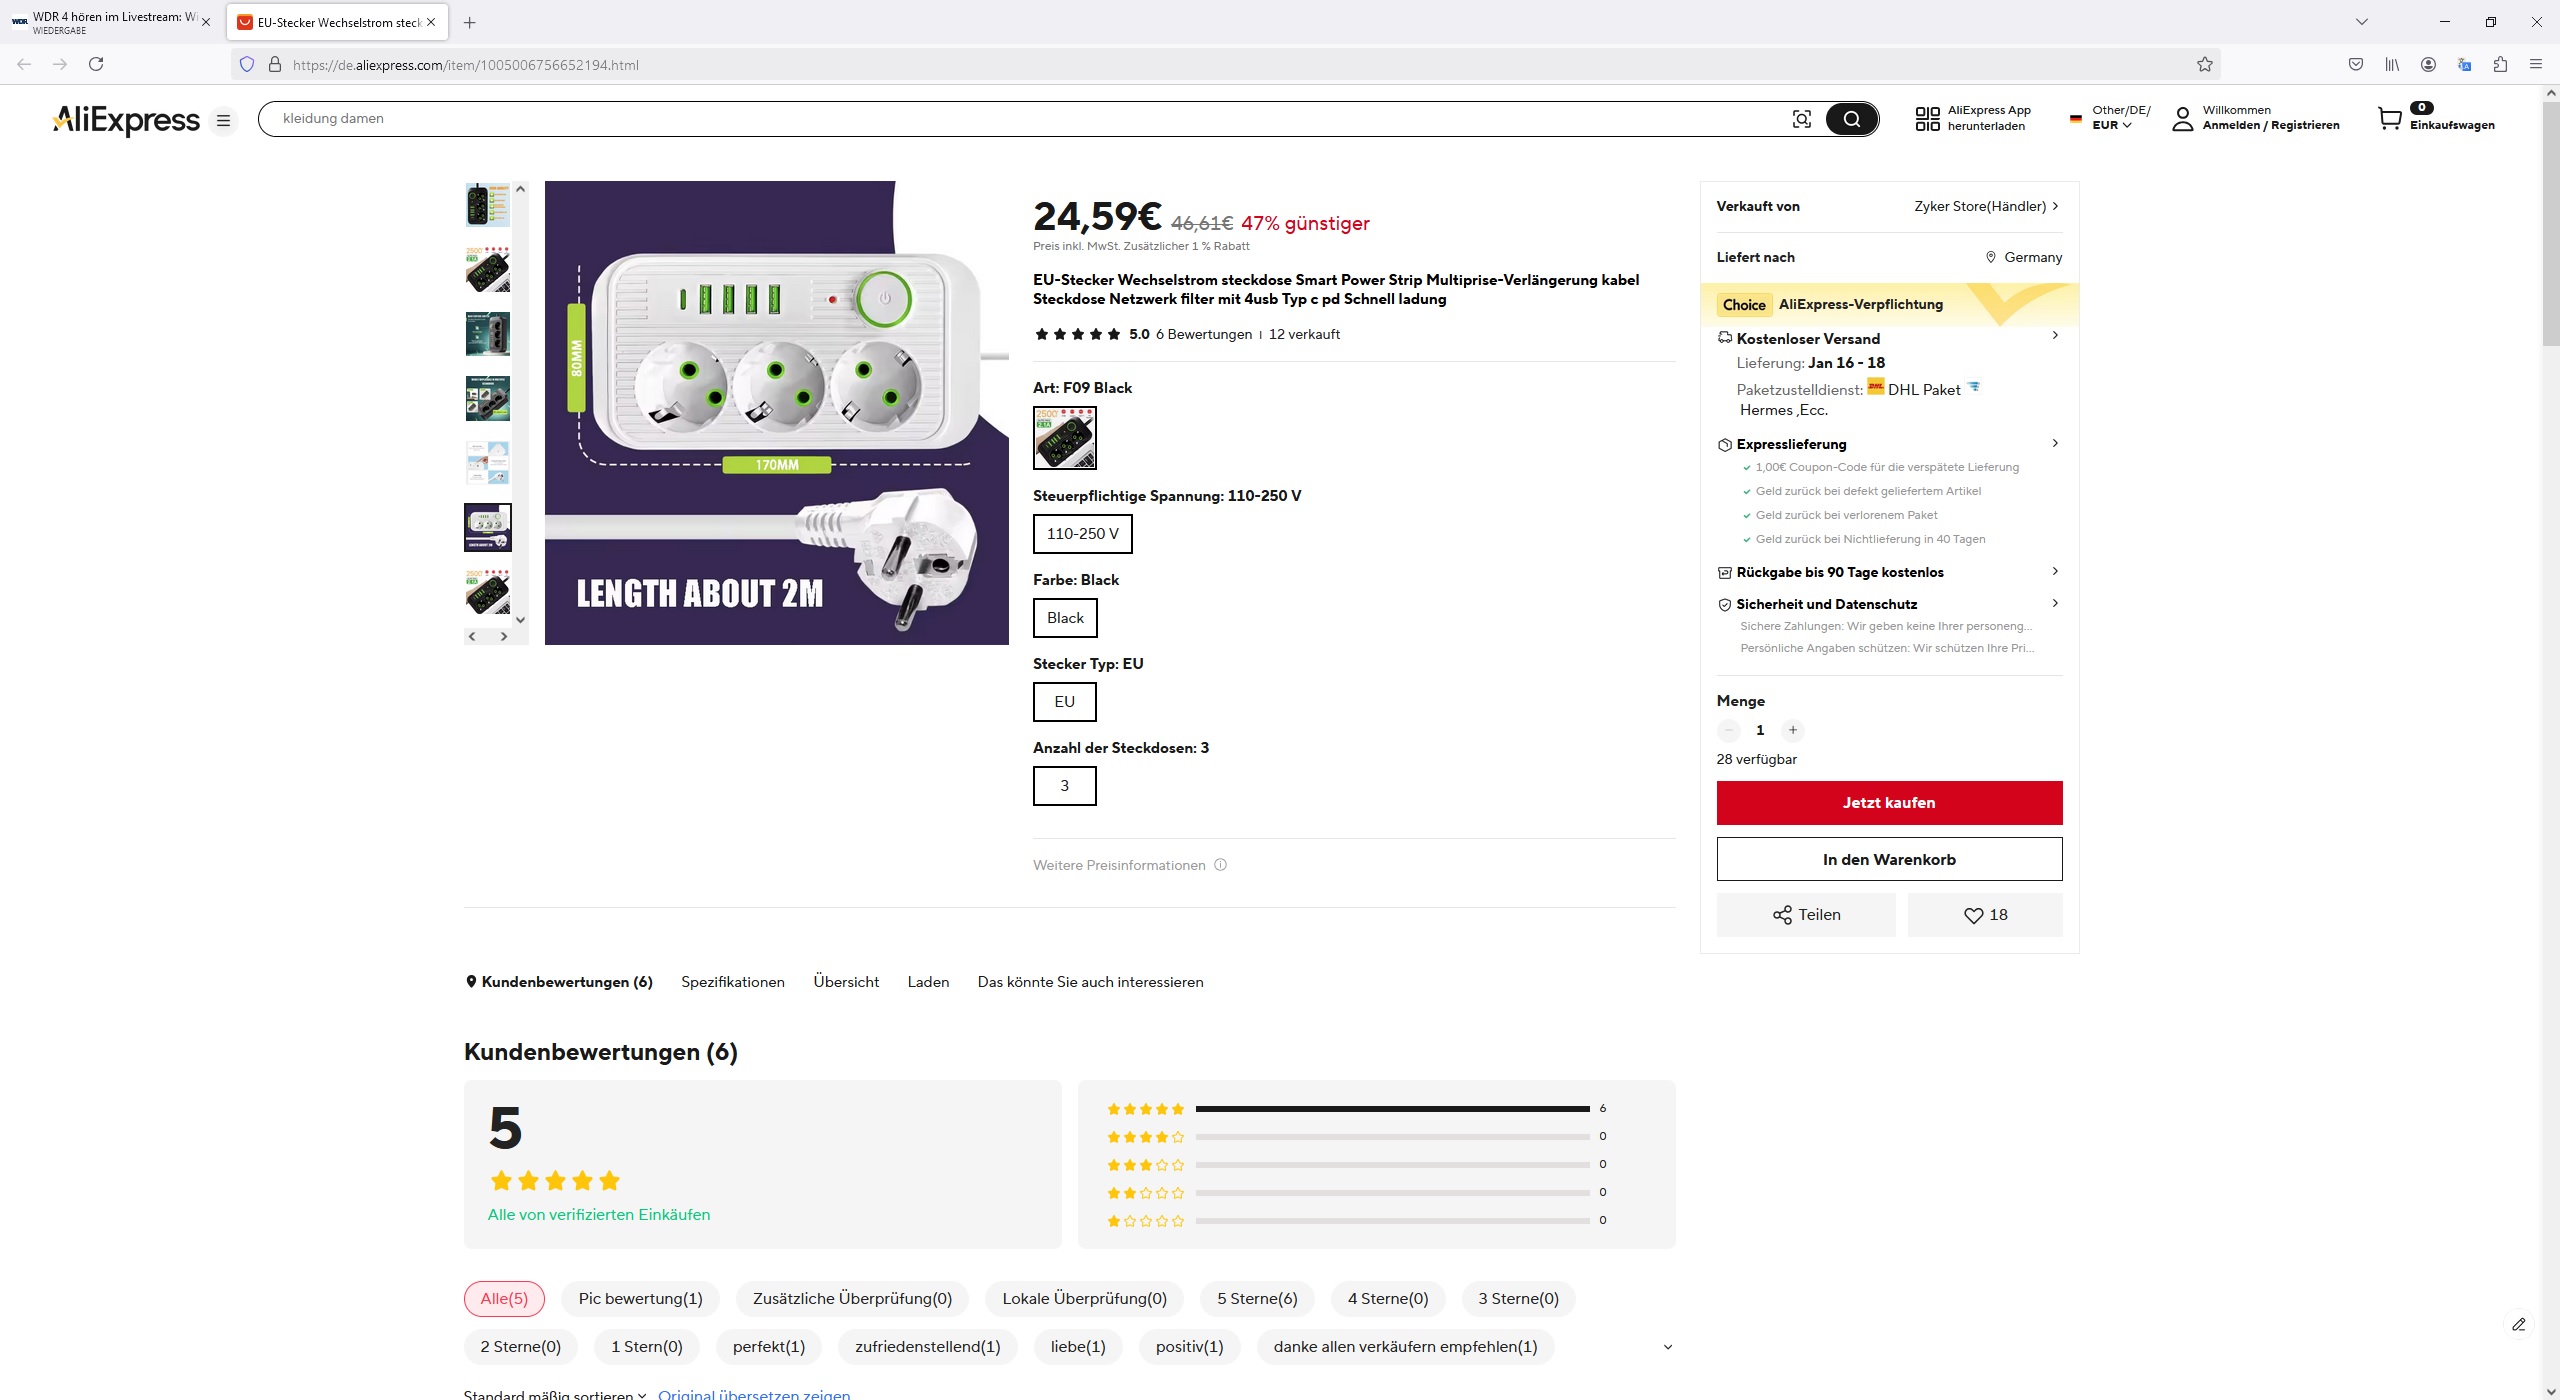This screenshot has height=1400, width=2560.
Task: Expand more review tags chevron
Action: [1667, 1347]
